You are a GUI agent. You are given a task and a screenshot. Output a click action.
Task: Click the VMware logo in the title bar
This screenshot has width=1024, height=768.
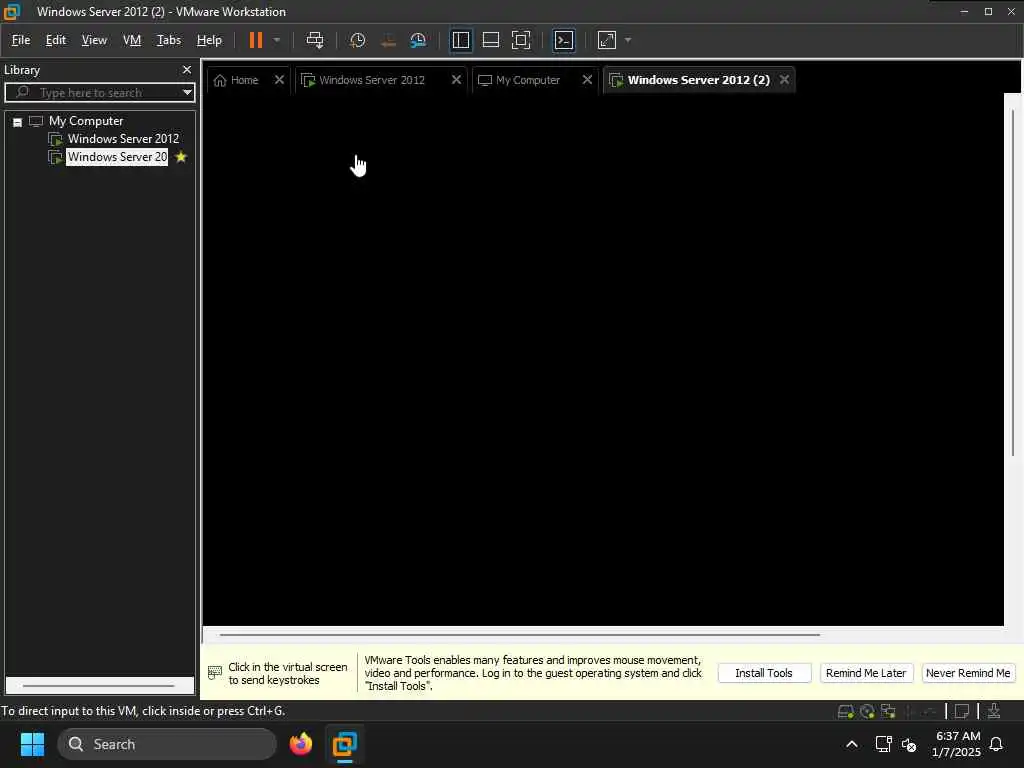point(12,12)
